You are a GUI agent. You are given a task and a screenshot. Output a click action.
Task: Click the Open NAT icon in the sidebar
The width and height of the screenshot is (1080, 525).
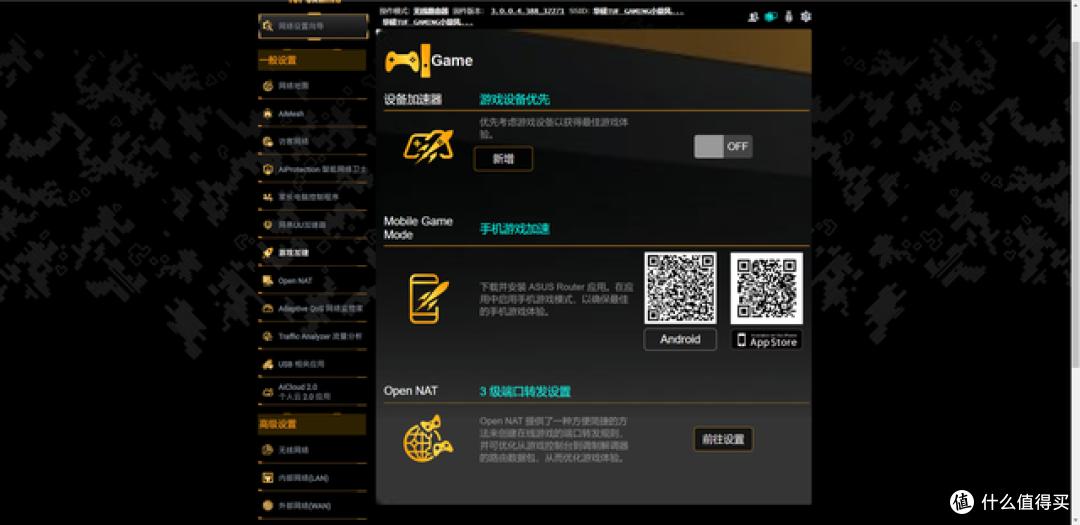pos(267,280)
